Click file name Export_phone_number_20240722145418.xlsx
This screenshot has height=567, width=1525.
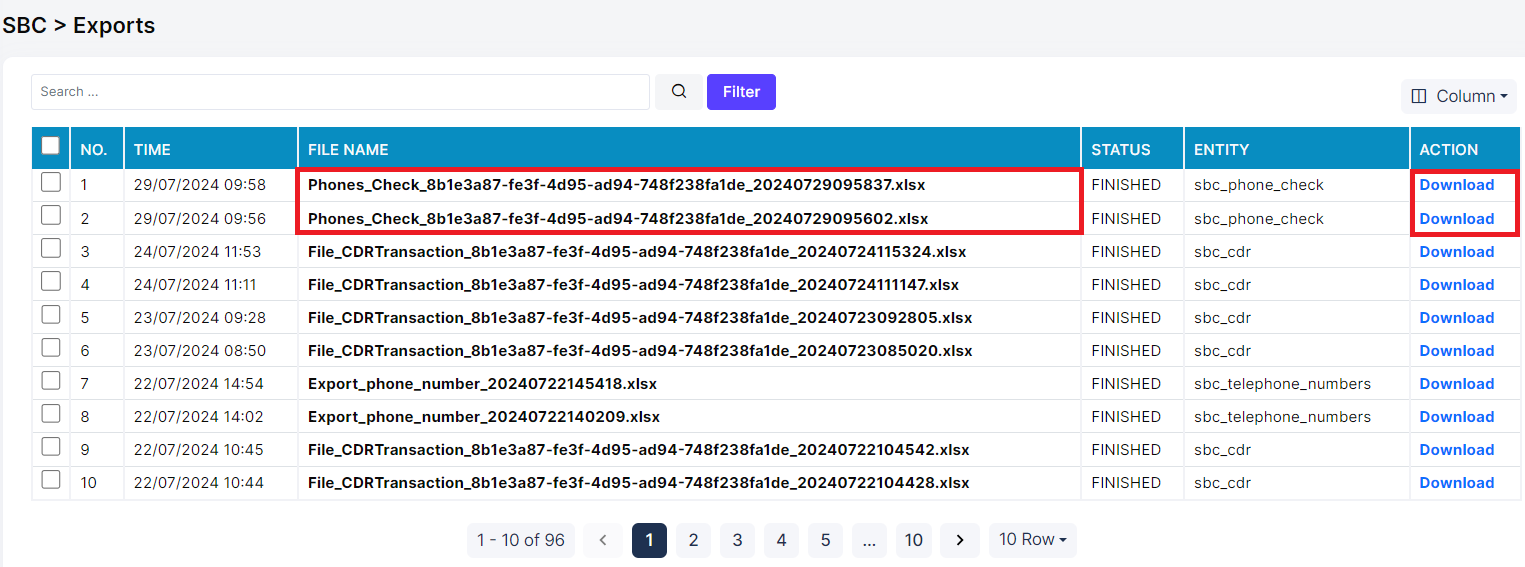pyautogui.click(x=482, y=383)
